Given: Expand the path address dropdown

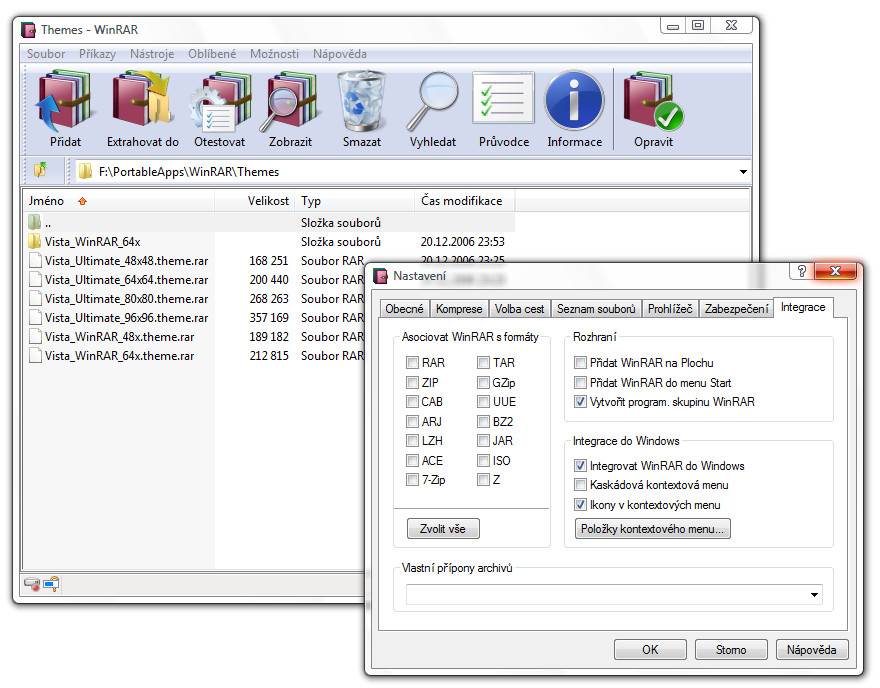Looking at the screenshot, I should pyautogui.click(x=743, y=172).
